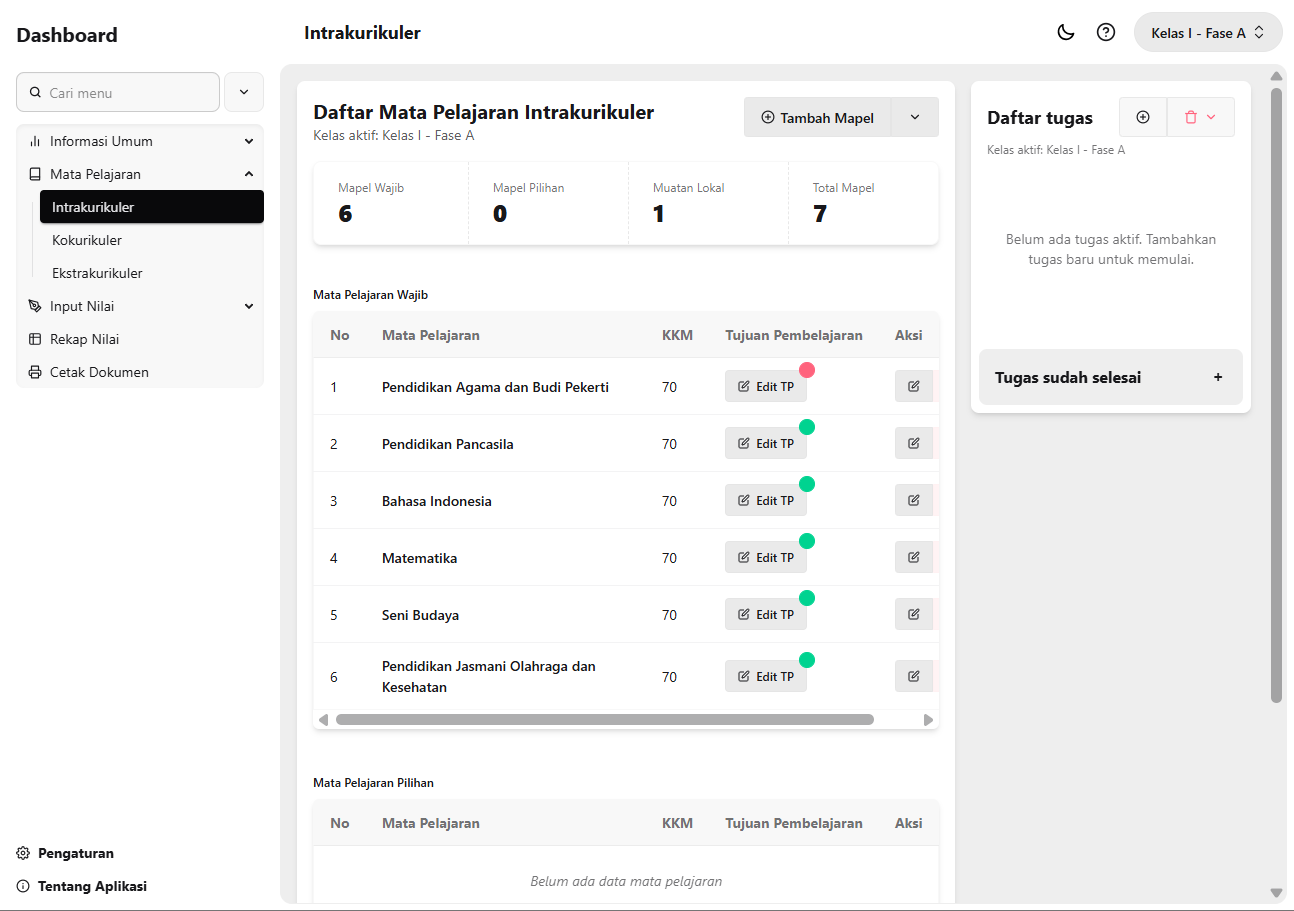Screen dimensions: 1294x911
Task: Click the add task plus icon
Action: 1143,117
